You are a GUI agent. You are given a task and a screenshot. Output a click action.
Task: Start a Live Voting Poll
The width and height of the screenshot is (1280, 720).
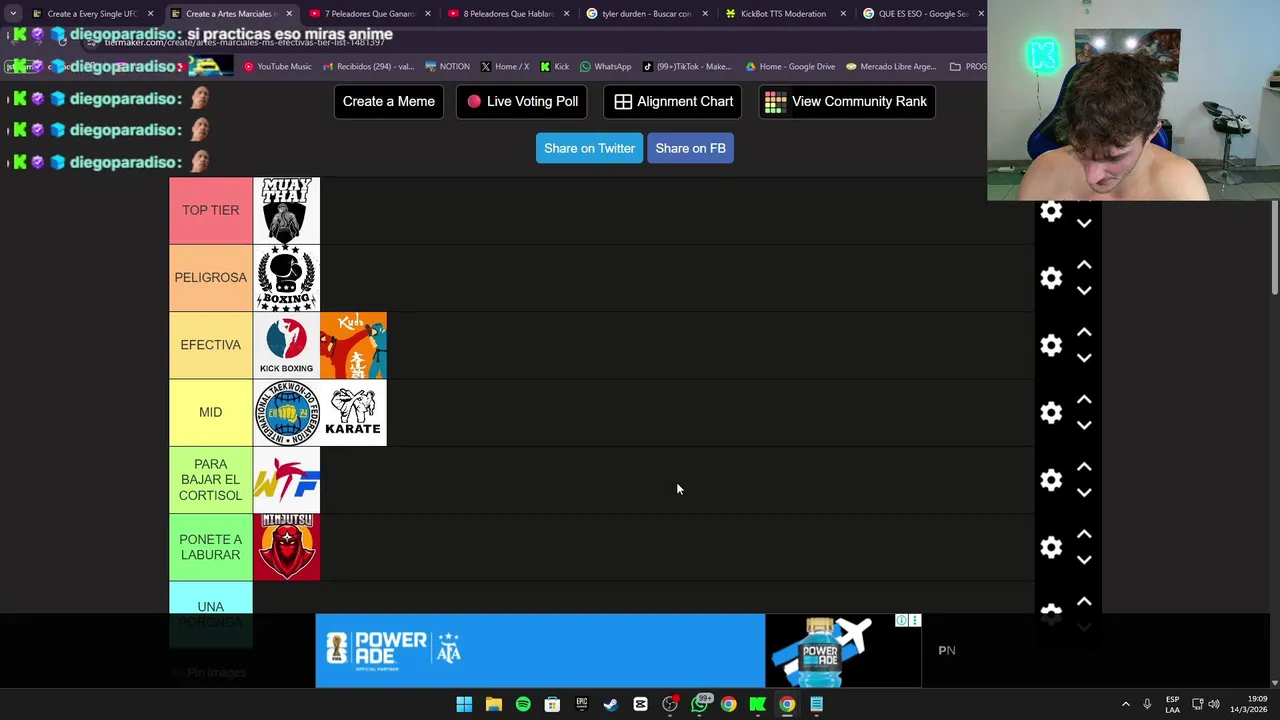coord(522,101)
